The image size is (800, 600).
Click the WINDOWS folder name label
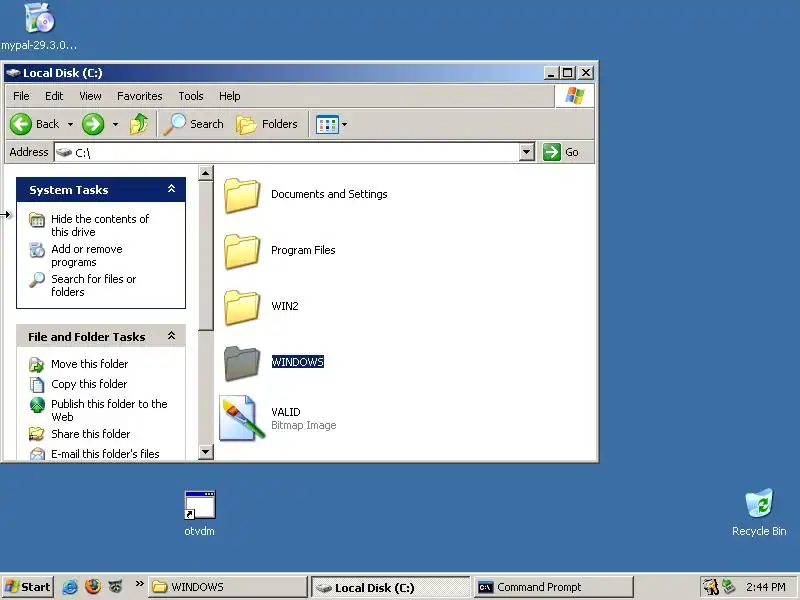coord(297,362)
